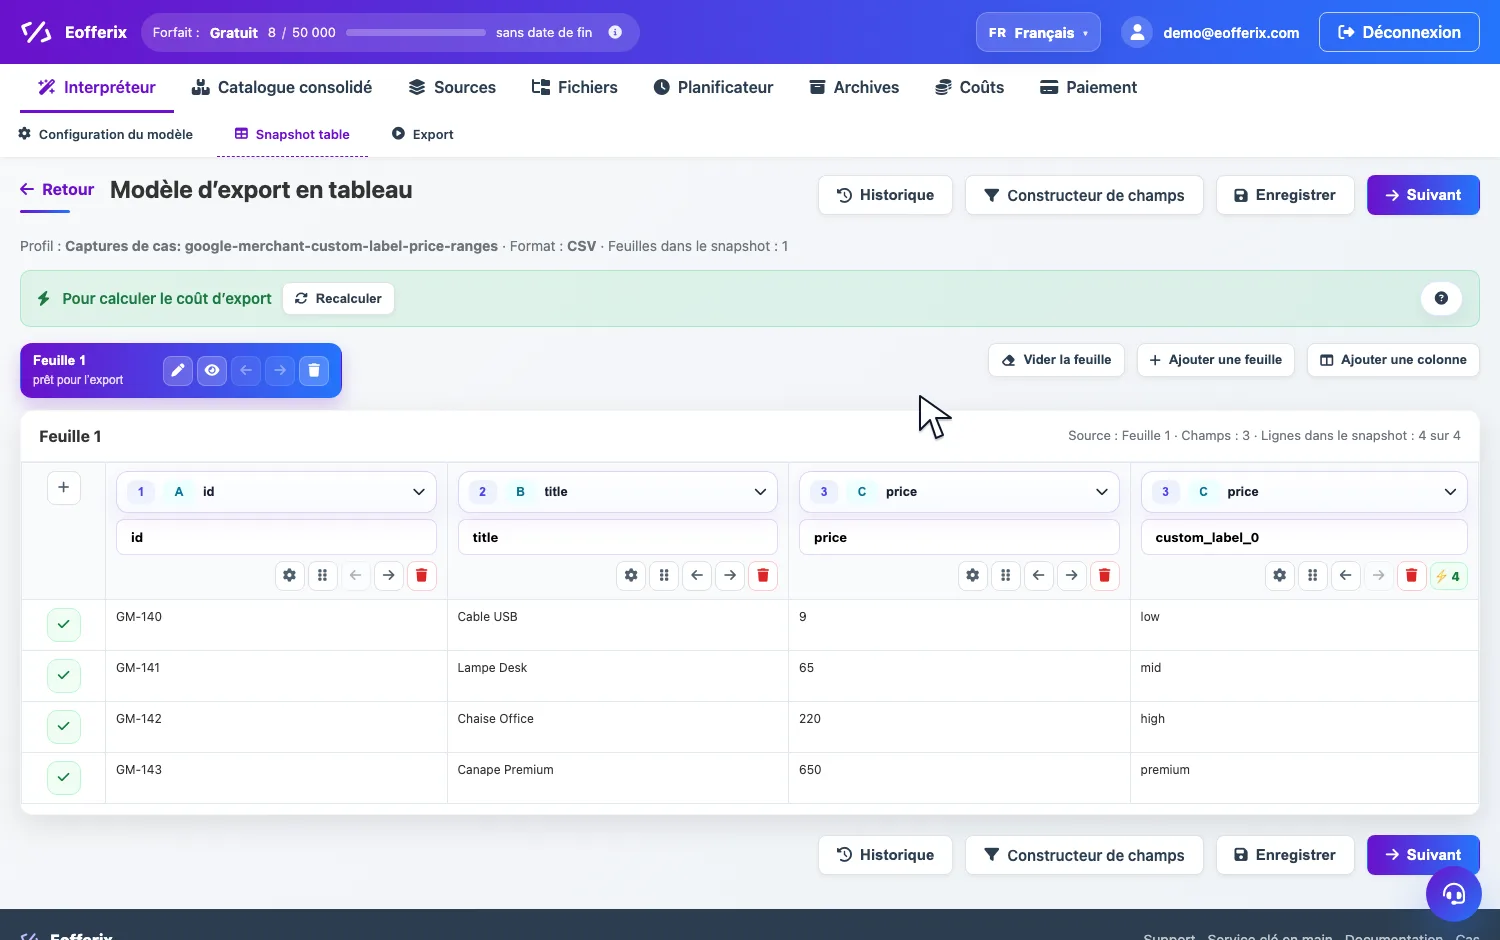Click the user avatar icon
1500x940 pixels.
coord(1137,32)
